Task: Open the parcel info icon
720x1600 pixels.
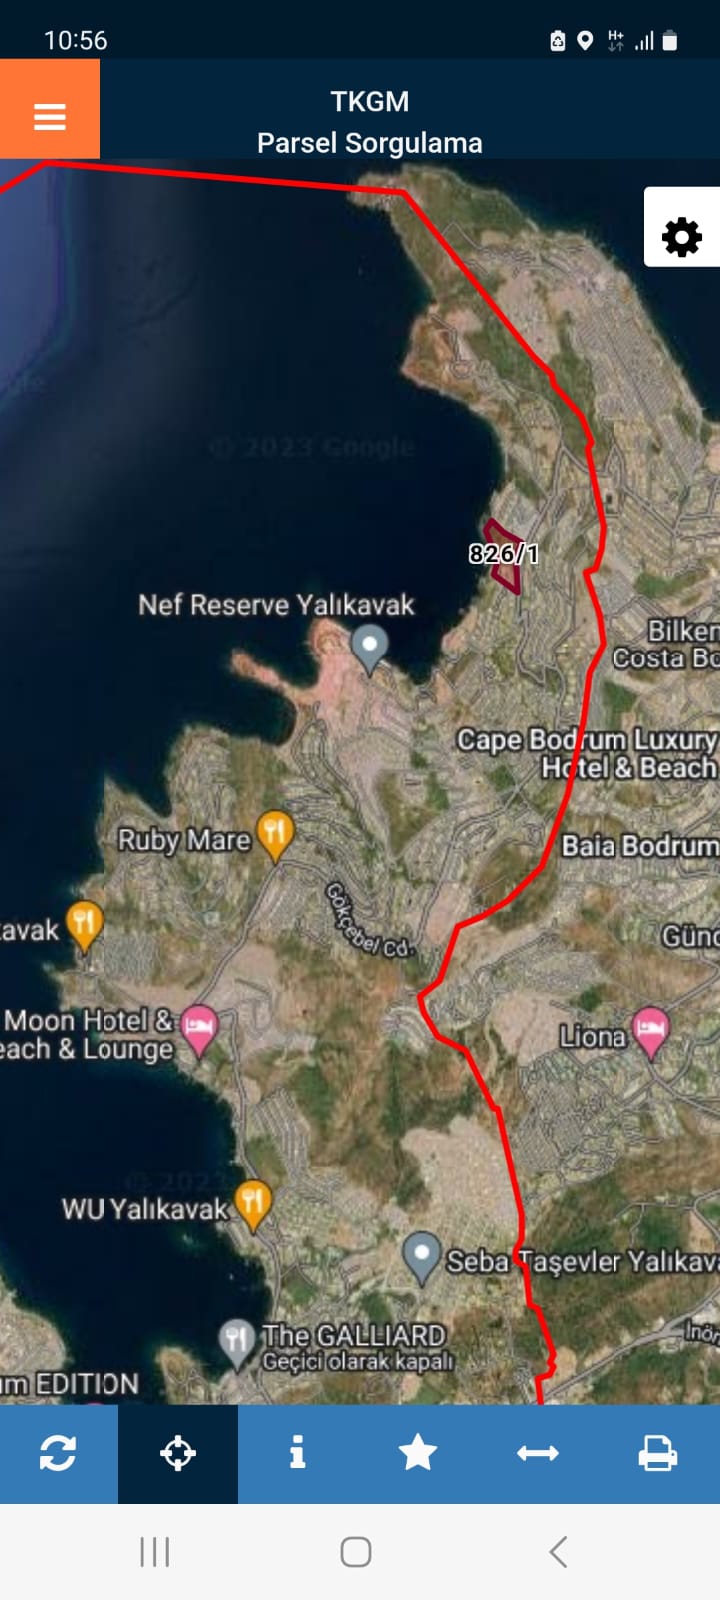Action: point(297,1453)
